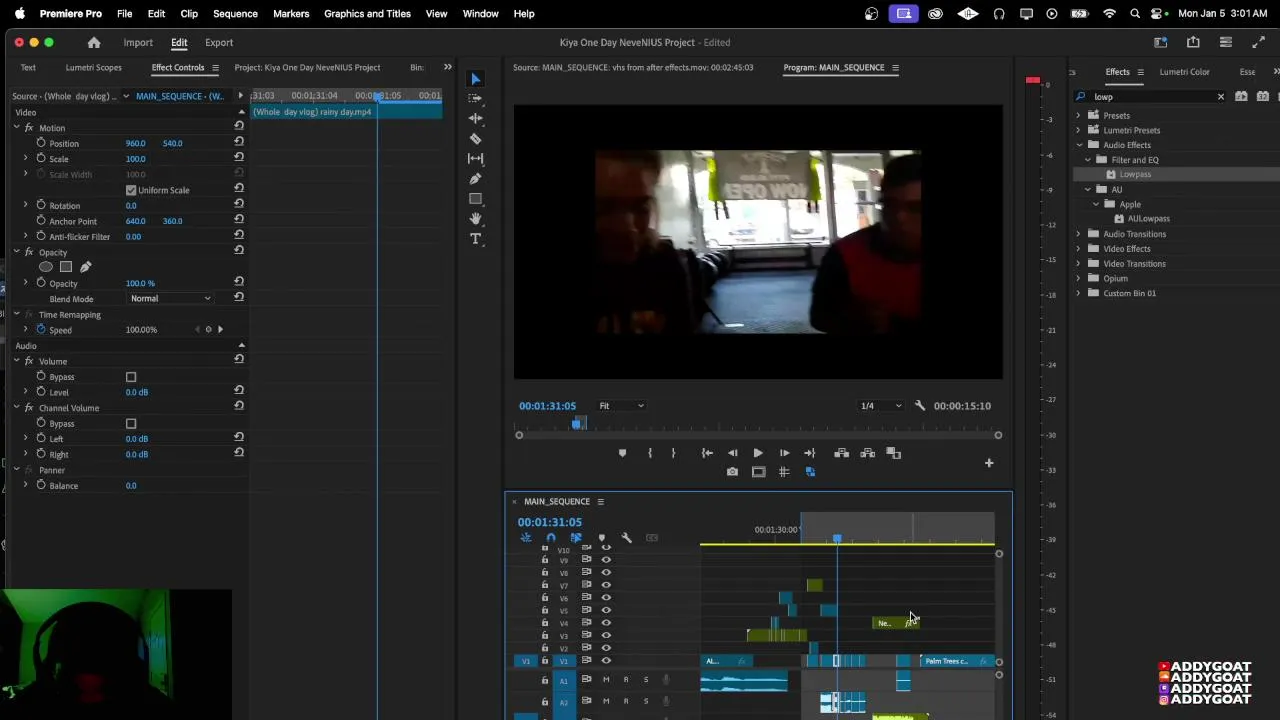Open timeline display settings wrench
The height and width of the screenshot is (720, 1280).
626,538
